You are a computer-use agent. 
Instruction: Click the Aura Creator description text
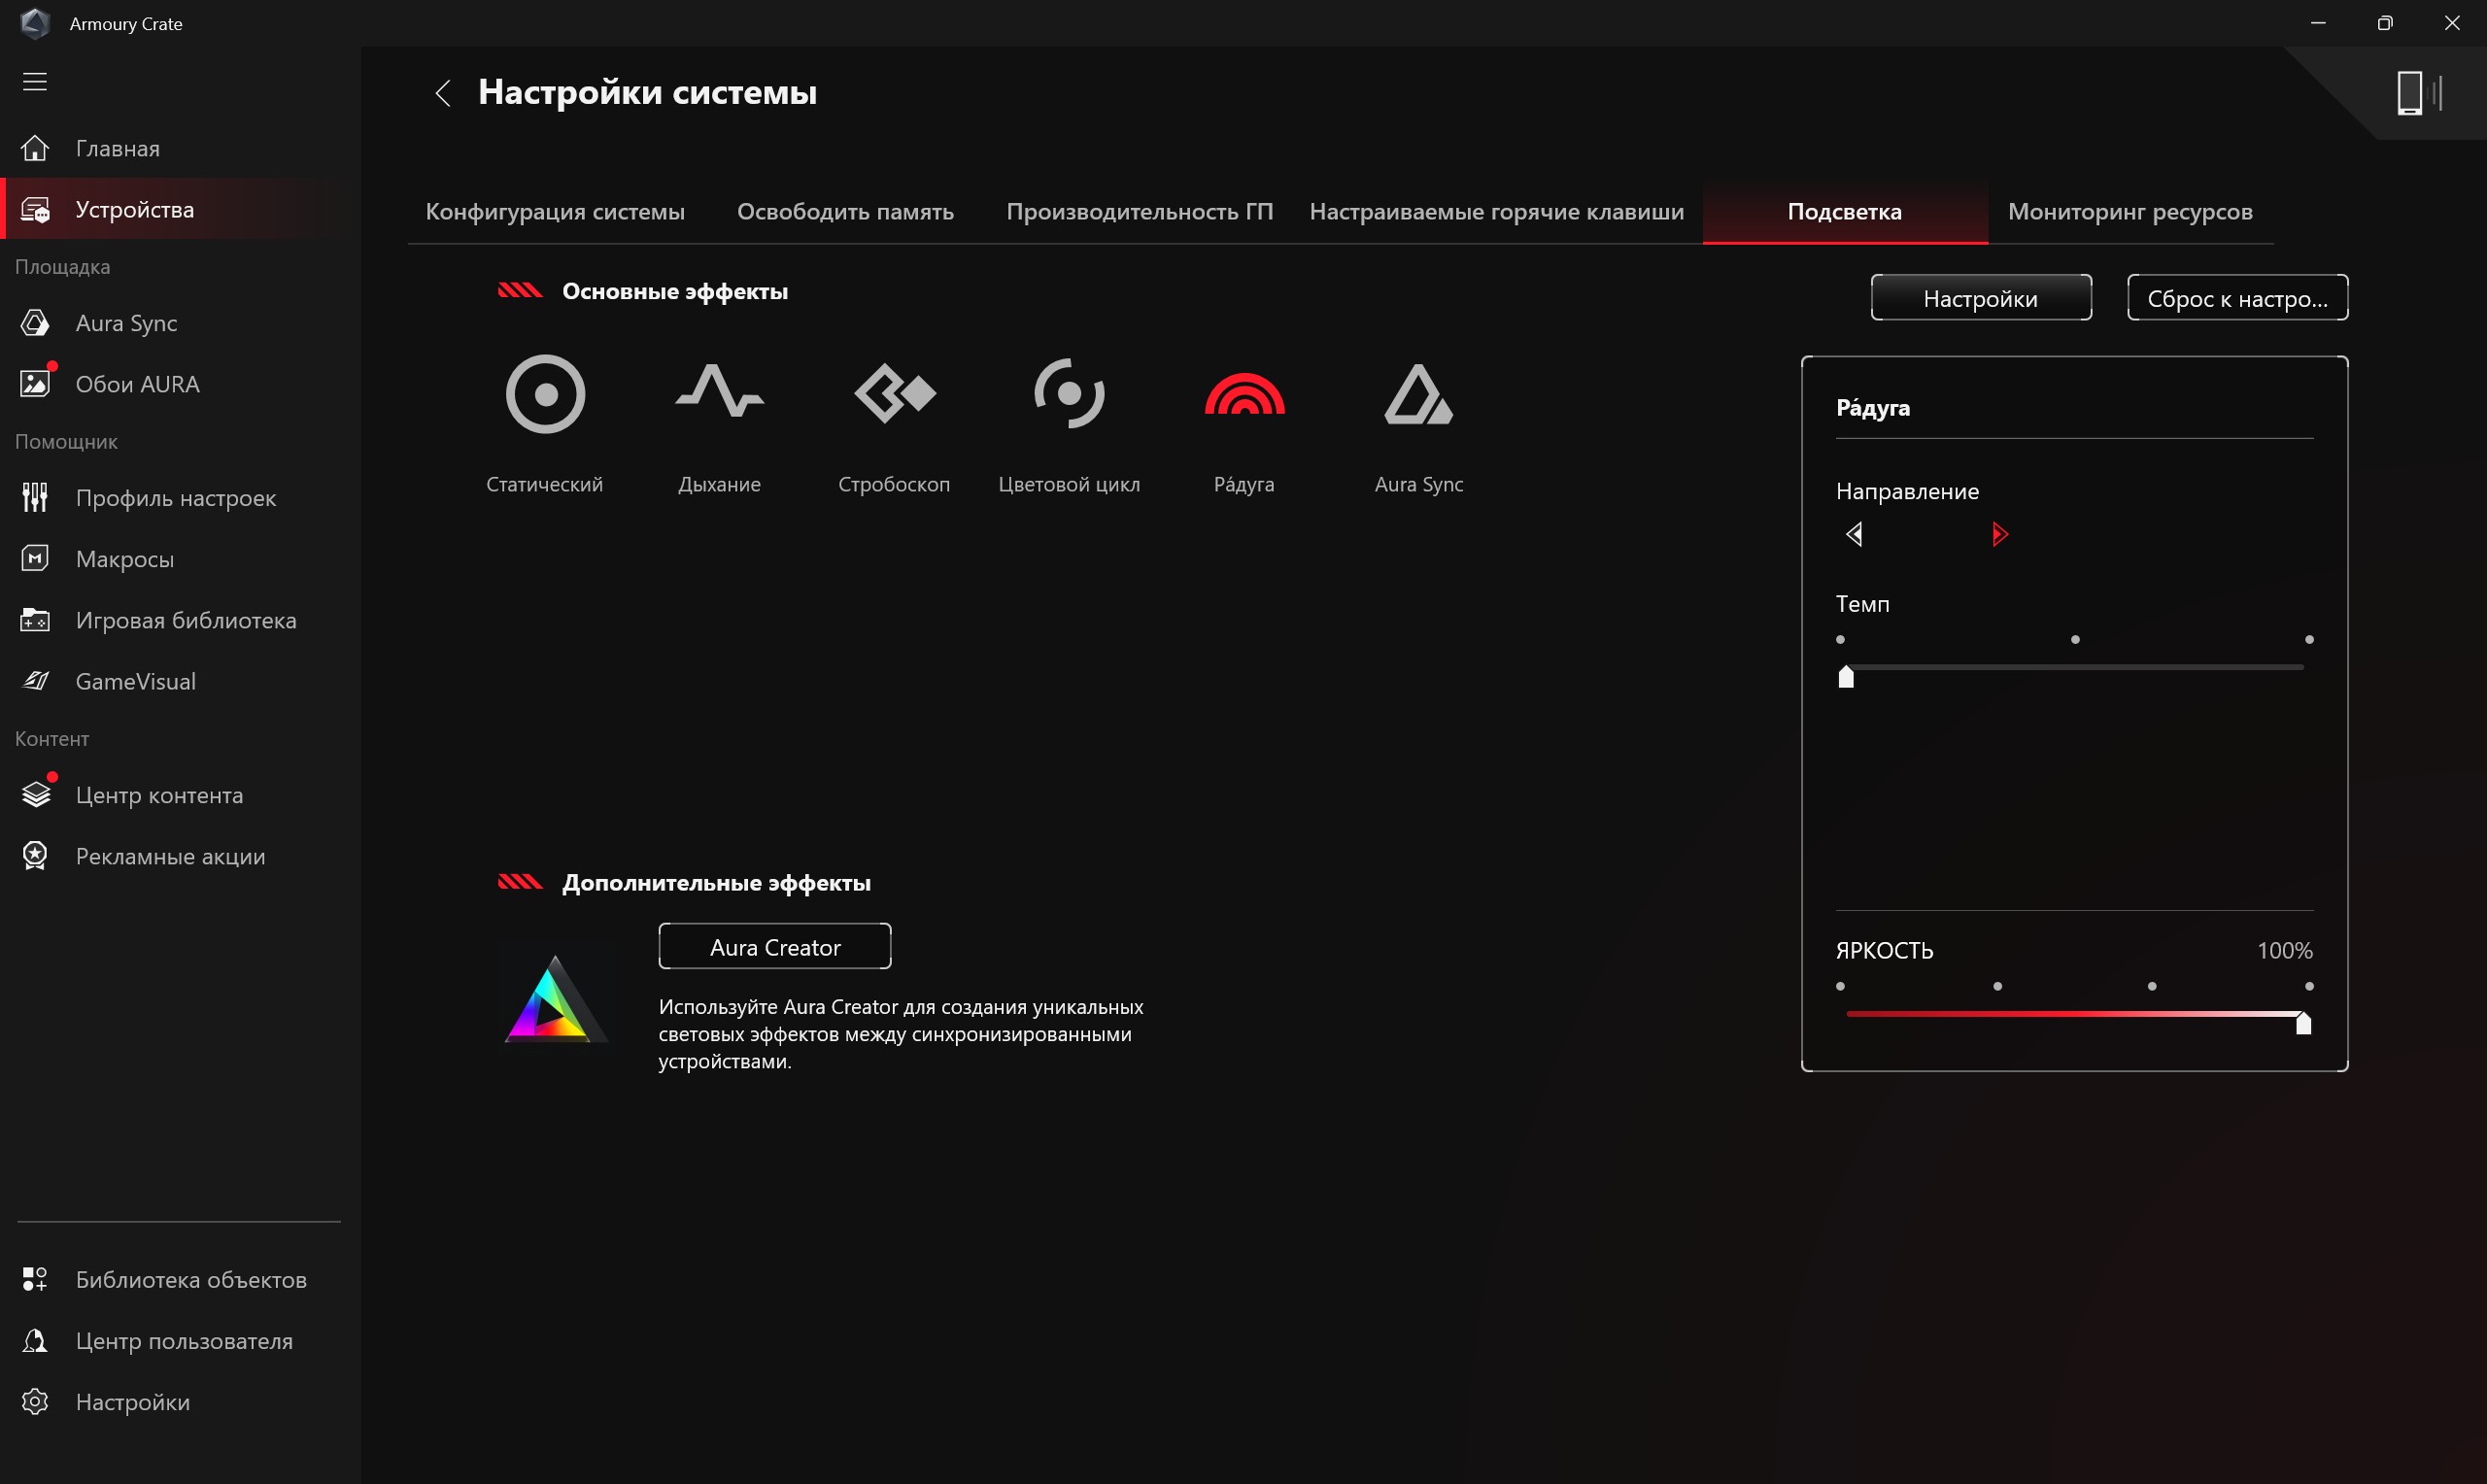(901, 1034)
